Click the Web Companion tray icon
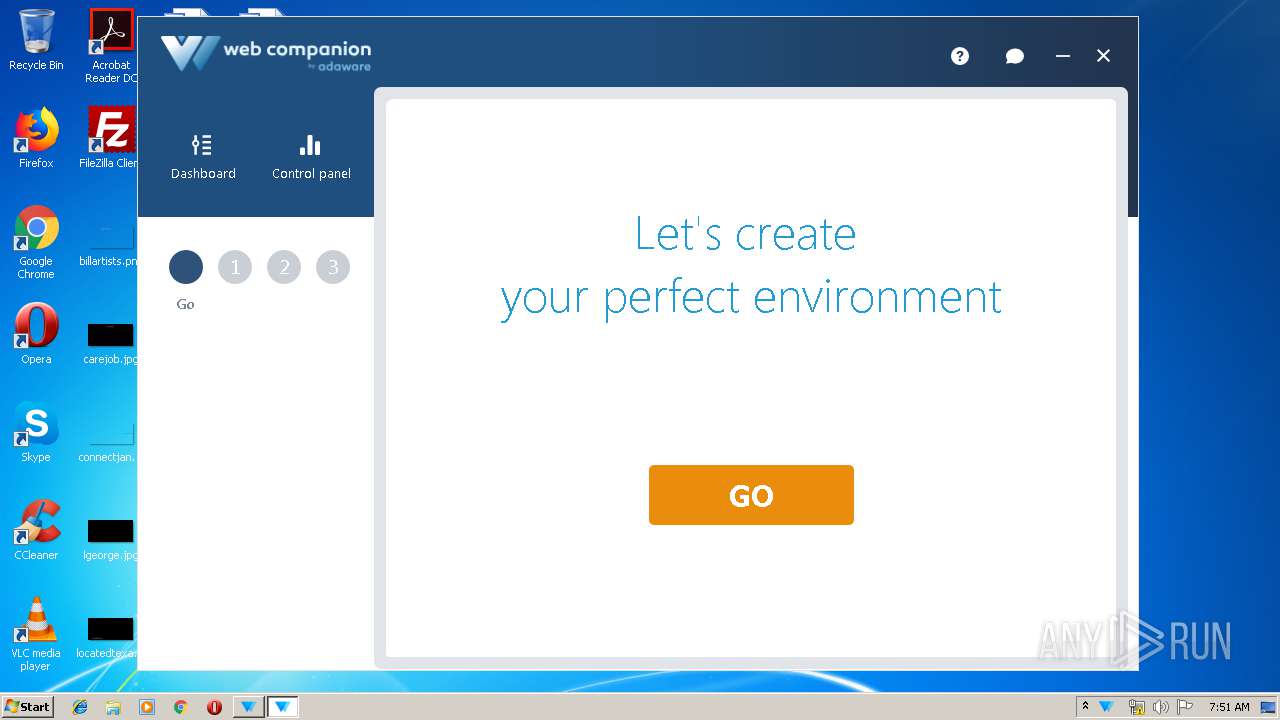1280x720 pixels. tap(1107, 707)
